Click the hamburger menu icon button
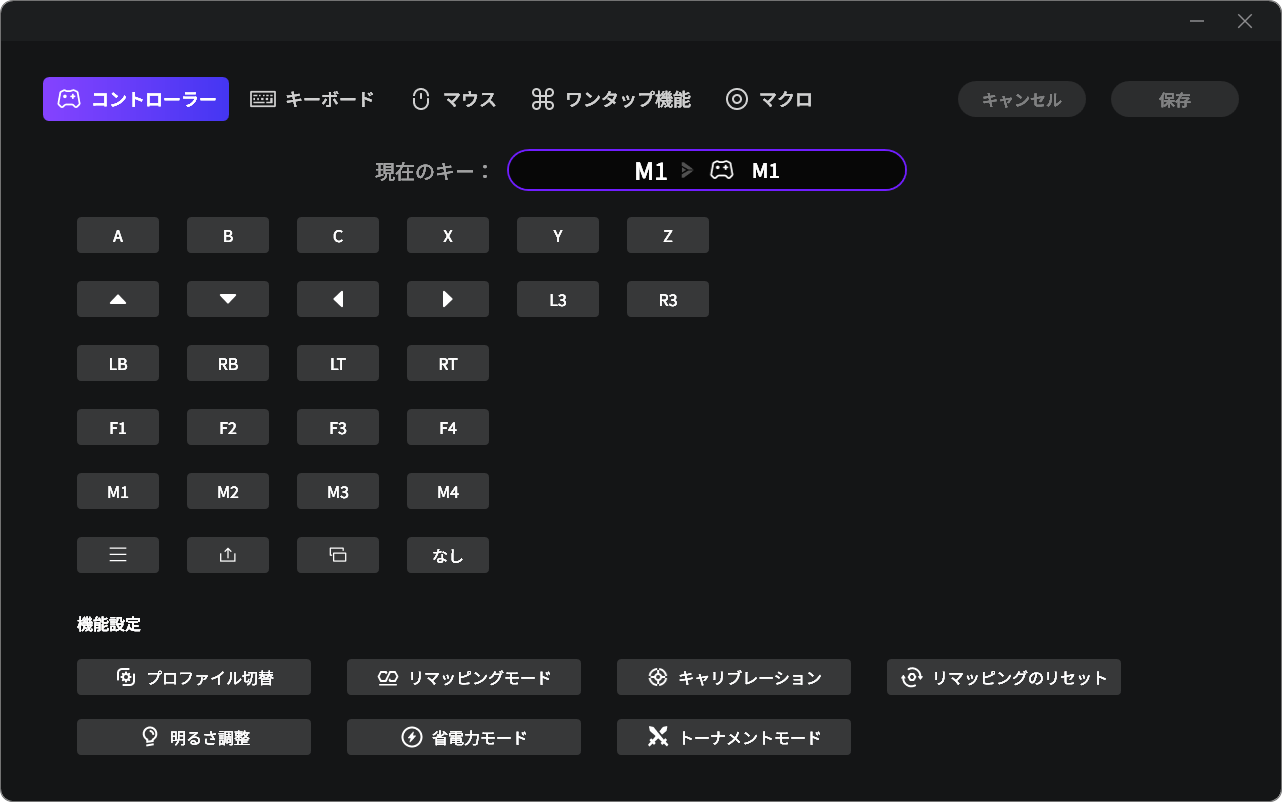The image size is (1282, 802). pos(118,555)
